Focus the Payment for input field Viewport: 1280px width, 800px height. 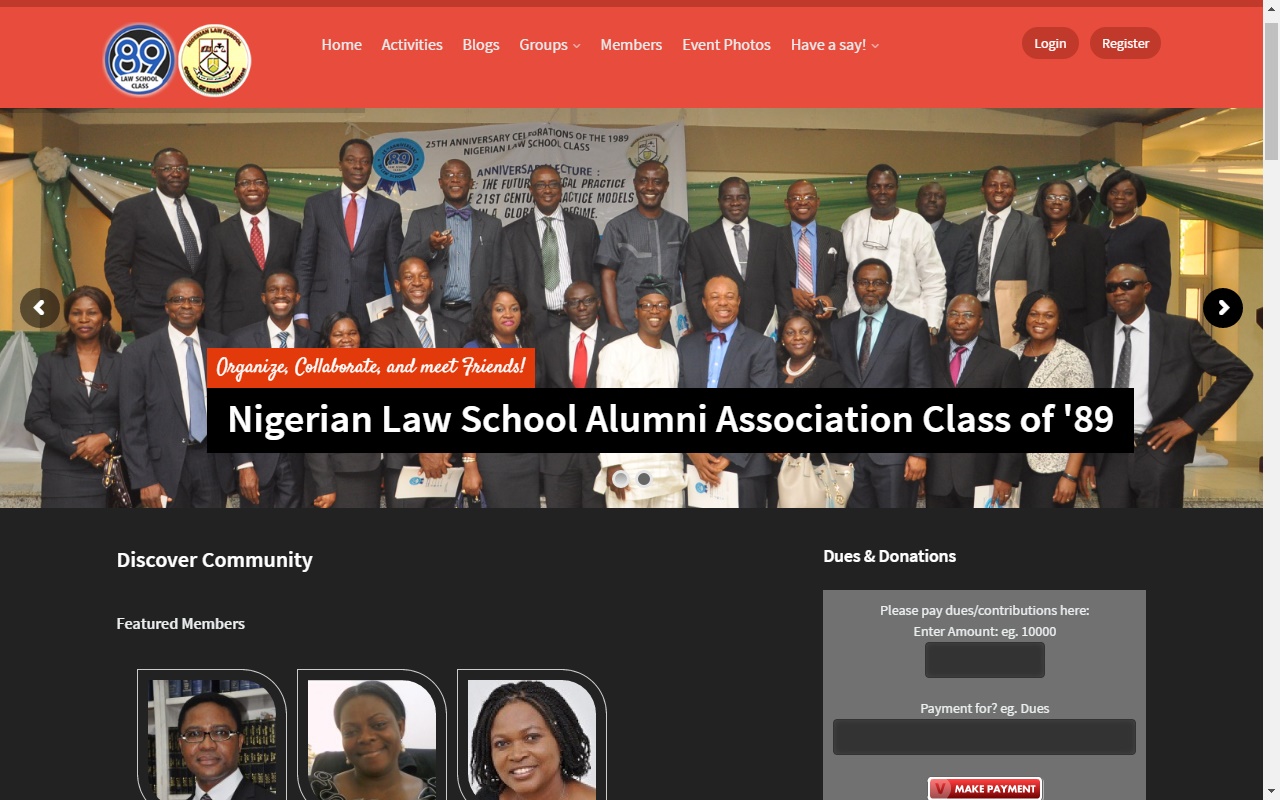coord(984,737)
